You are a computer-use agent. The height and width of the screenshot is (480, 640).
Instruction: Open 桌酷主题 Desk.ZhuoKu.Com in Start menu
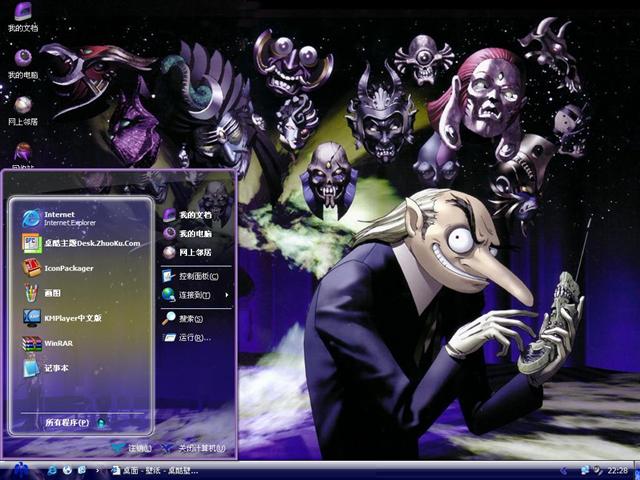point(81,243)
